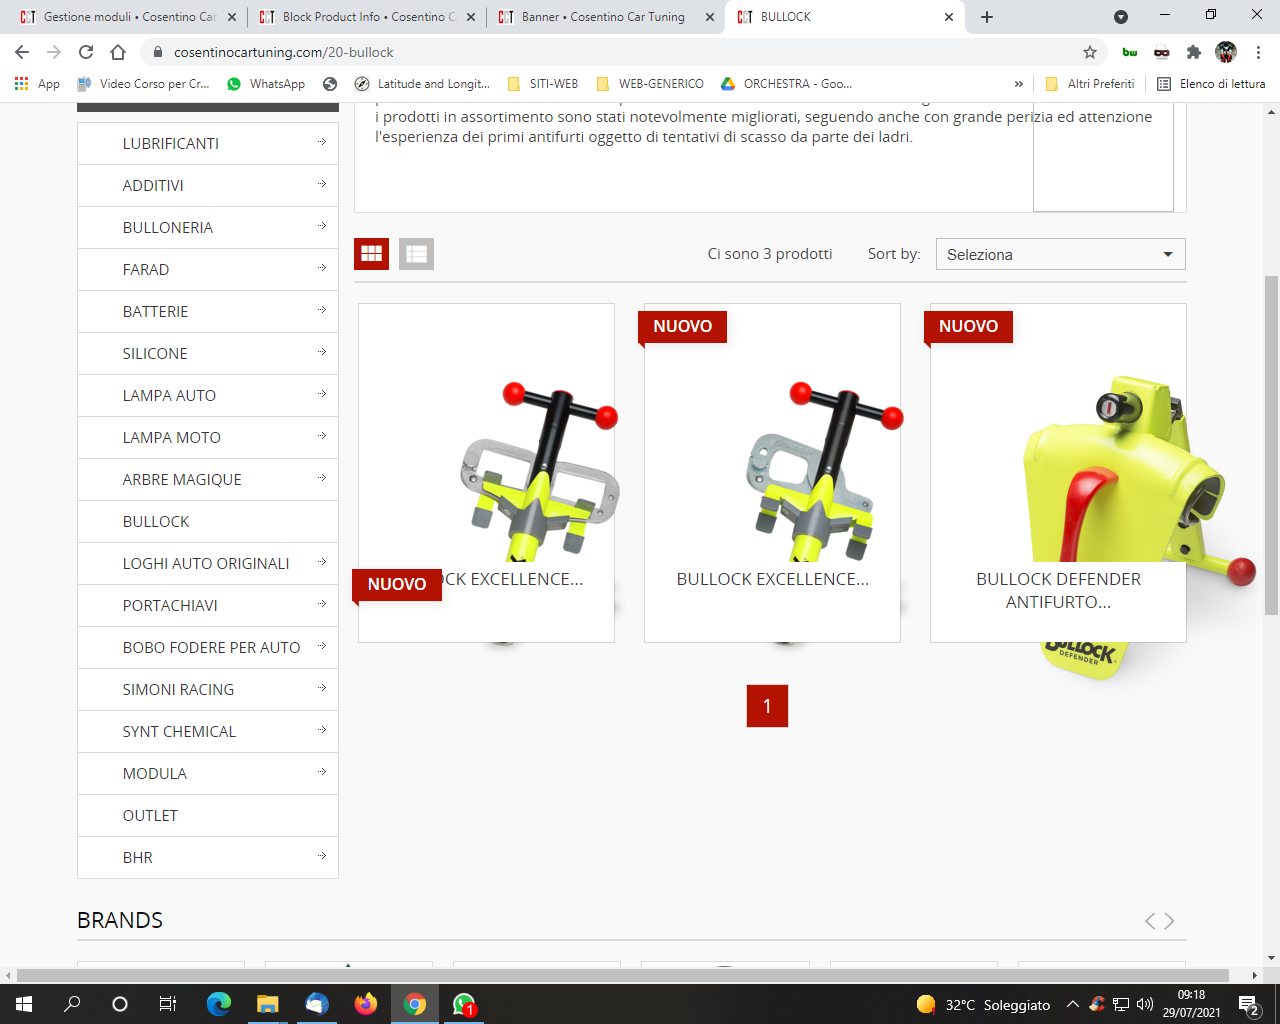Expand the LAMPA AUTO category arrow
The height and width of the screenshot is (1024, 1280).
(x=322, y=394)
